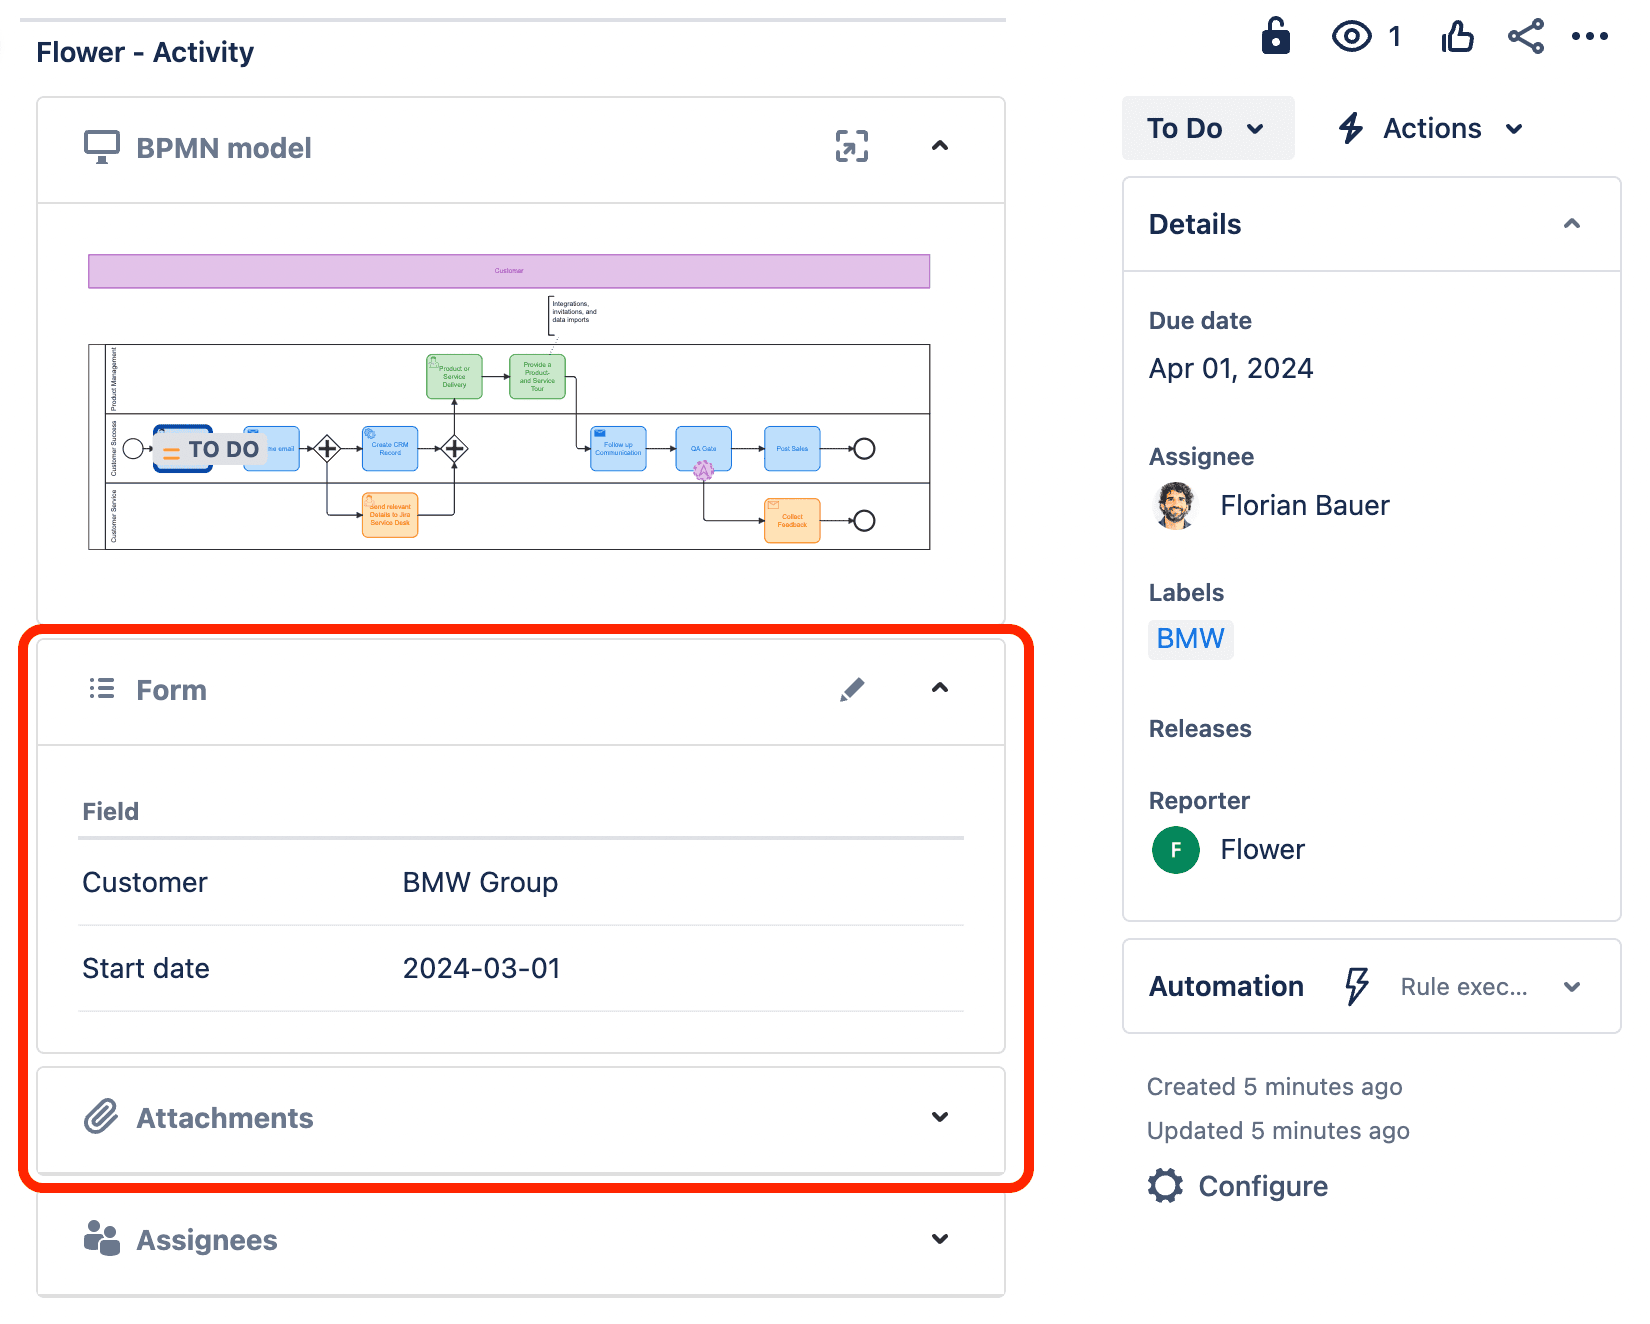The image size is (1650, 1324).
Task: Click the Automation lightning bolt icon
Action: click(1357, 986)
